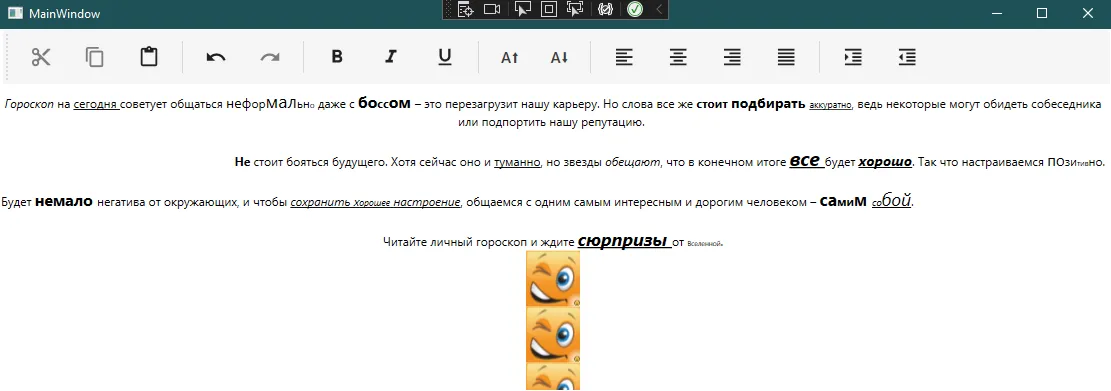Click the underlined word "туманно"
The height and width of the screenshot is (391, 1111).
click(517, 162)
